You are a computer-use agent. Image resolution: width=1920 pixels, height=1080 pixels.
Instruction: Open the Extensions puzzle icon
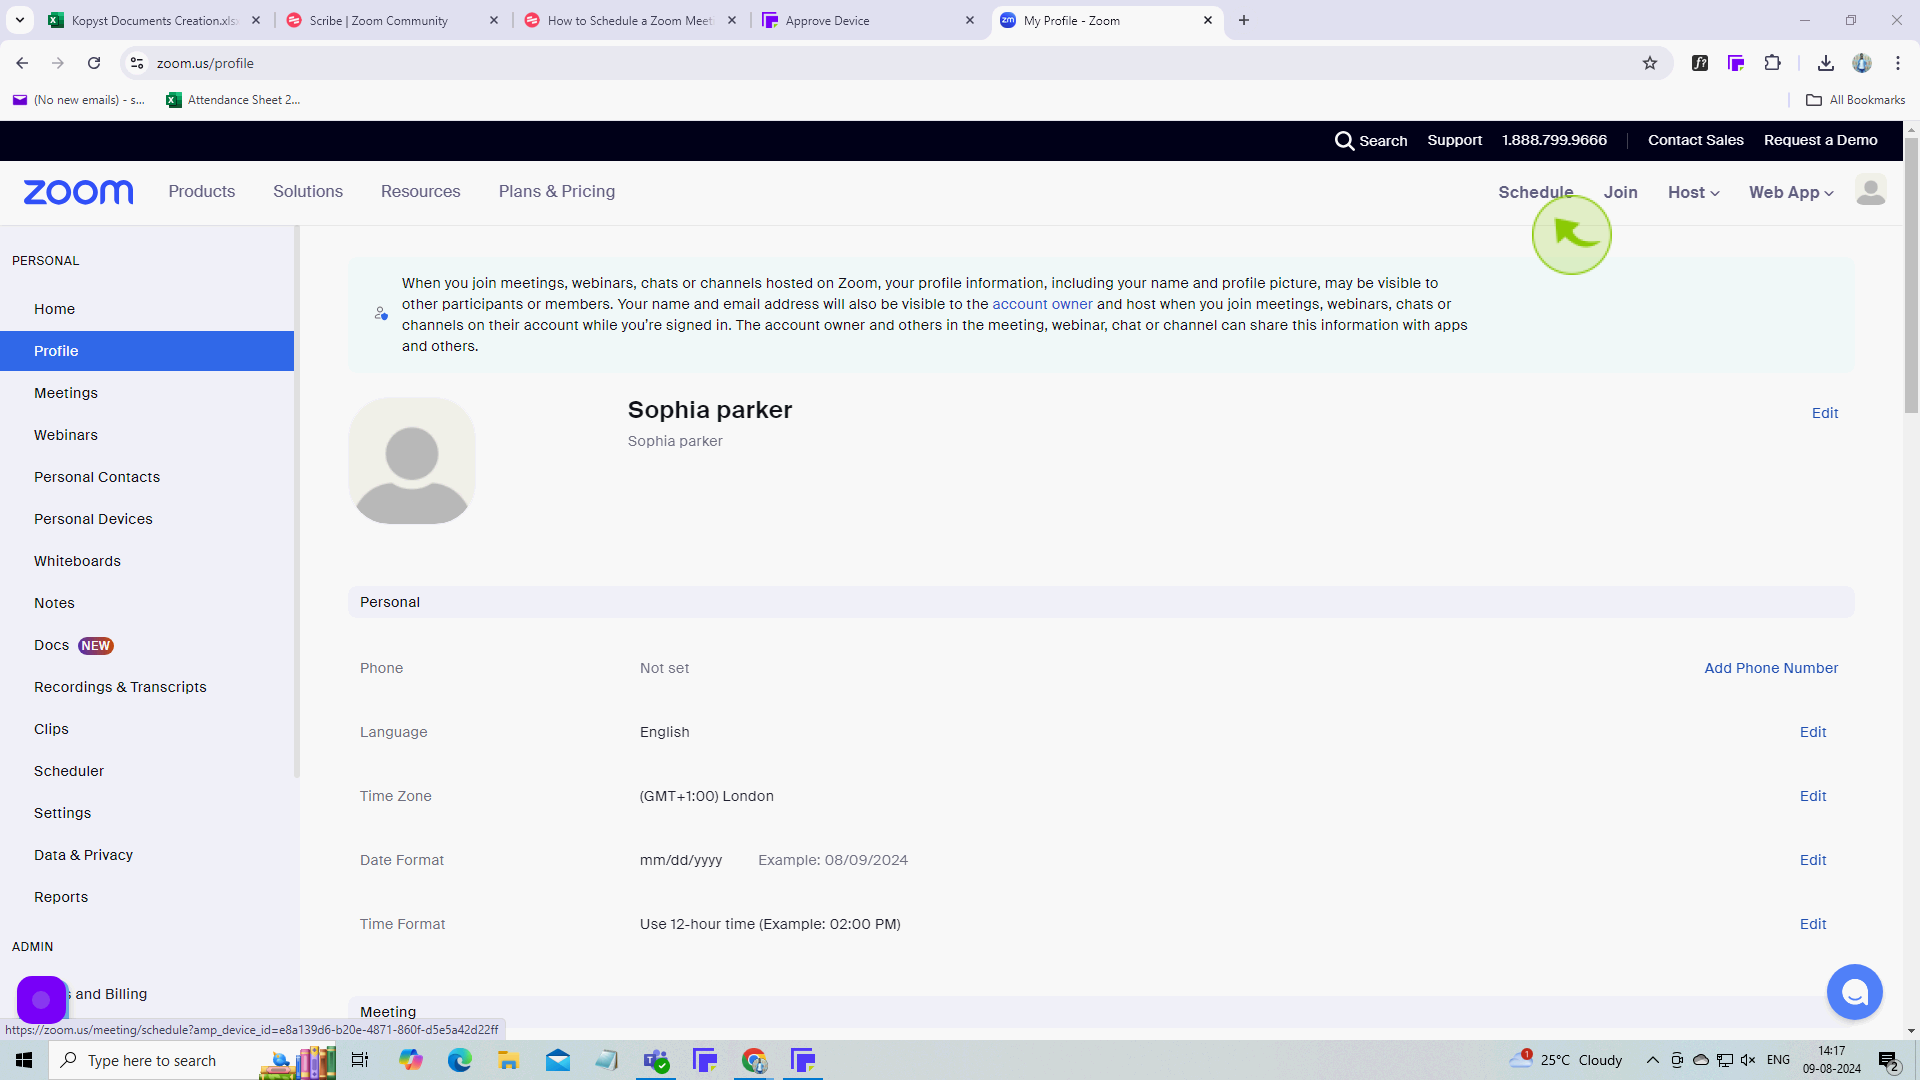[1772, 63]
